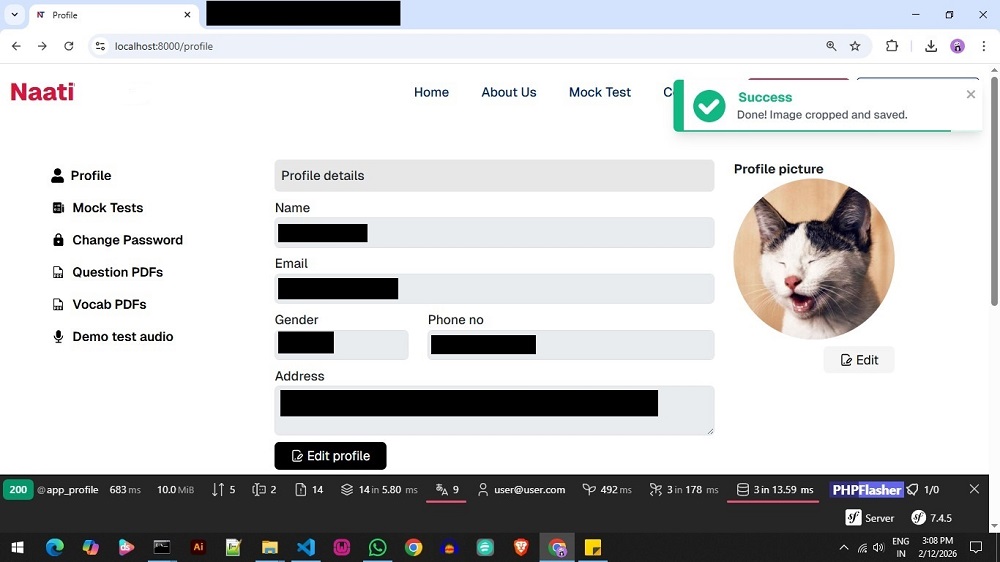The image size is (1000, 562).
Task: Open the About Us nav link
Action: click(508, 92)
